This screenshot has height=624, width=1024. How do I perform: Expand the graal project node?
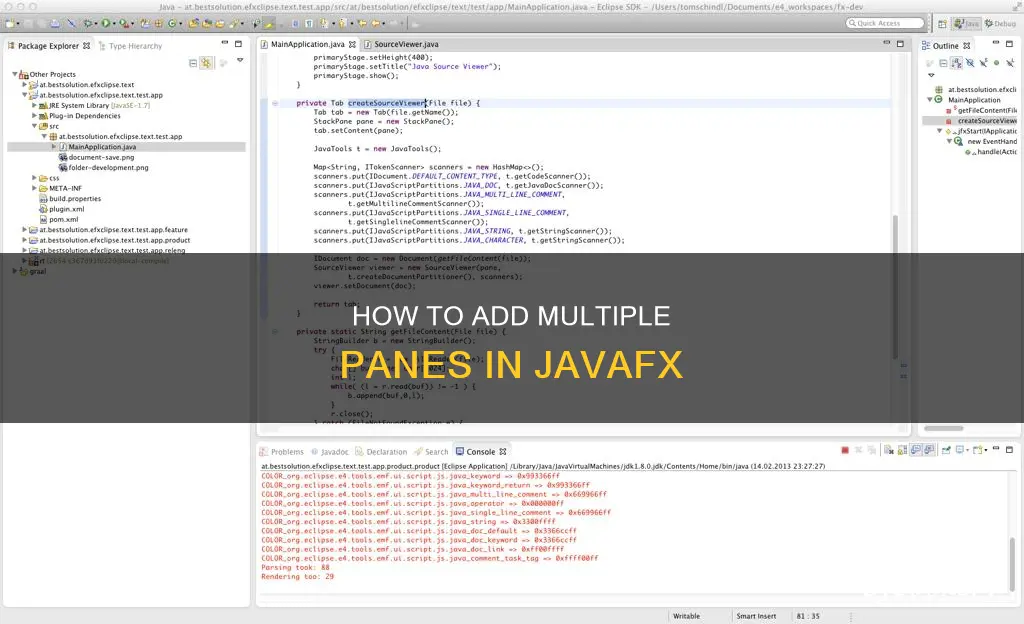[15, 271]
